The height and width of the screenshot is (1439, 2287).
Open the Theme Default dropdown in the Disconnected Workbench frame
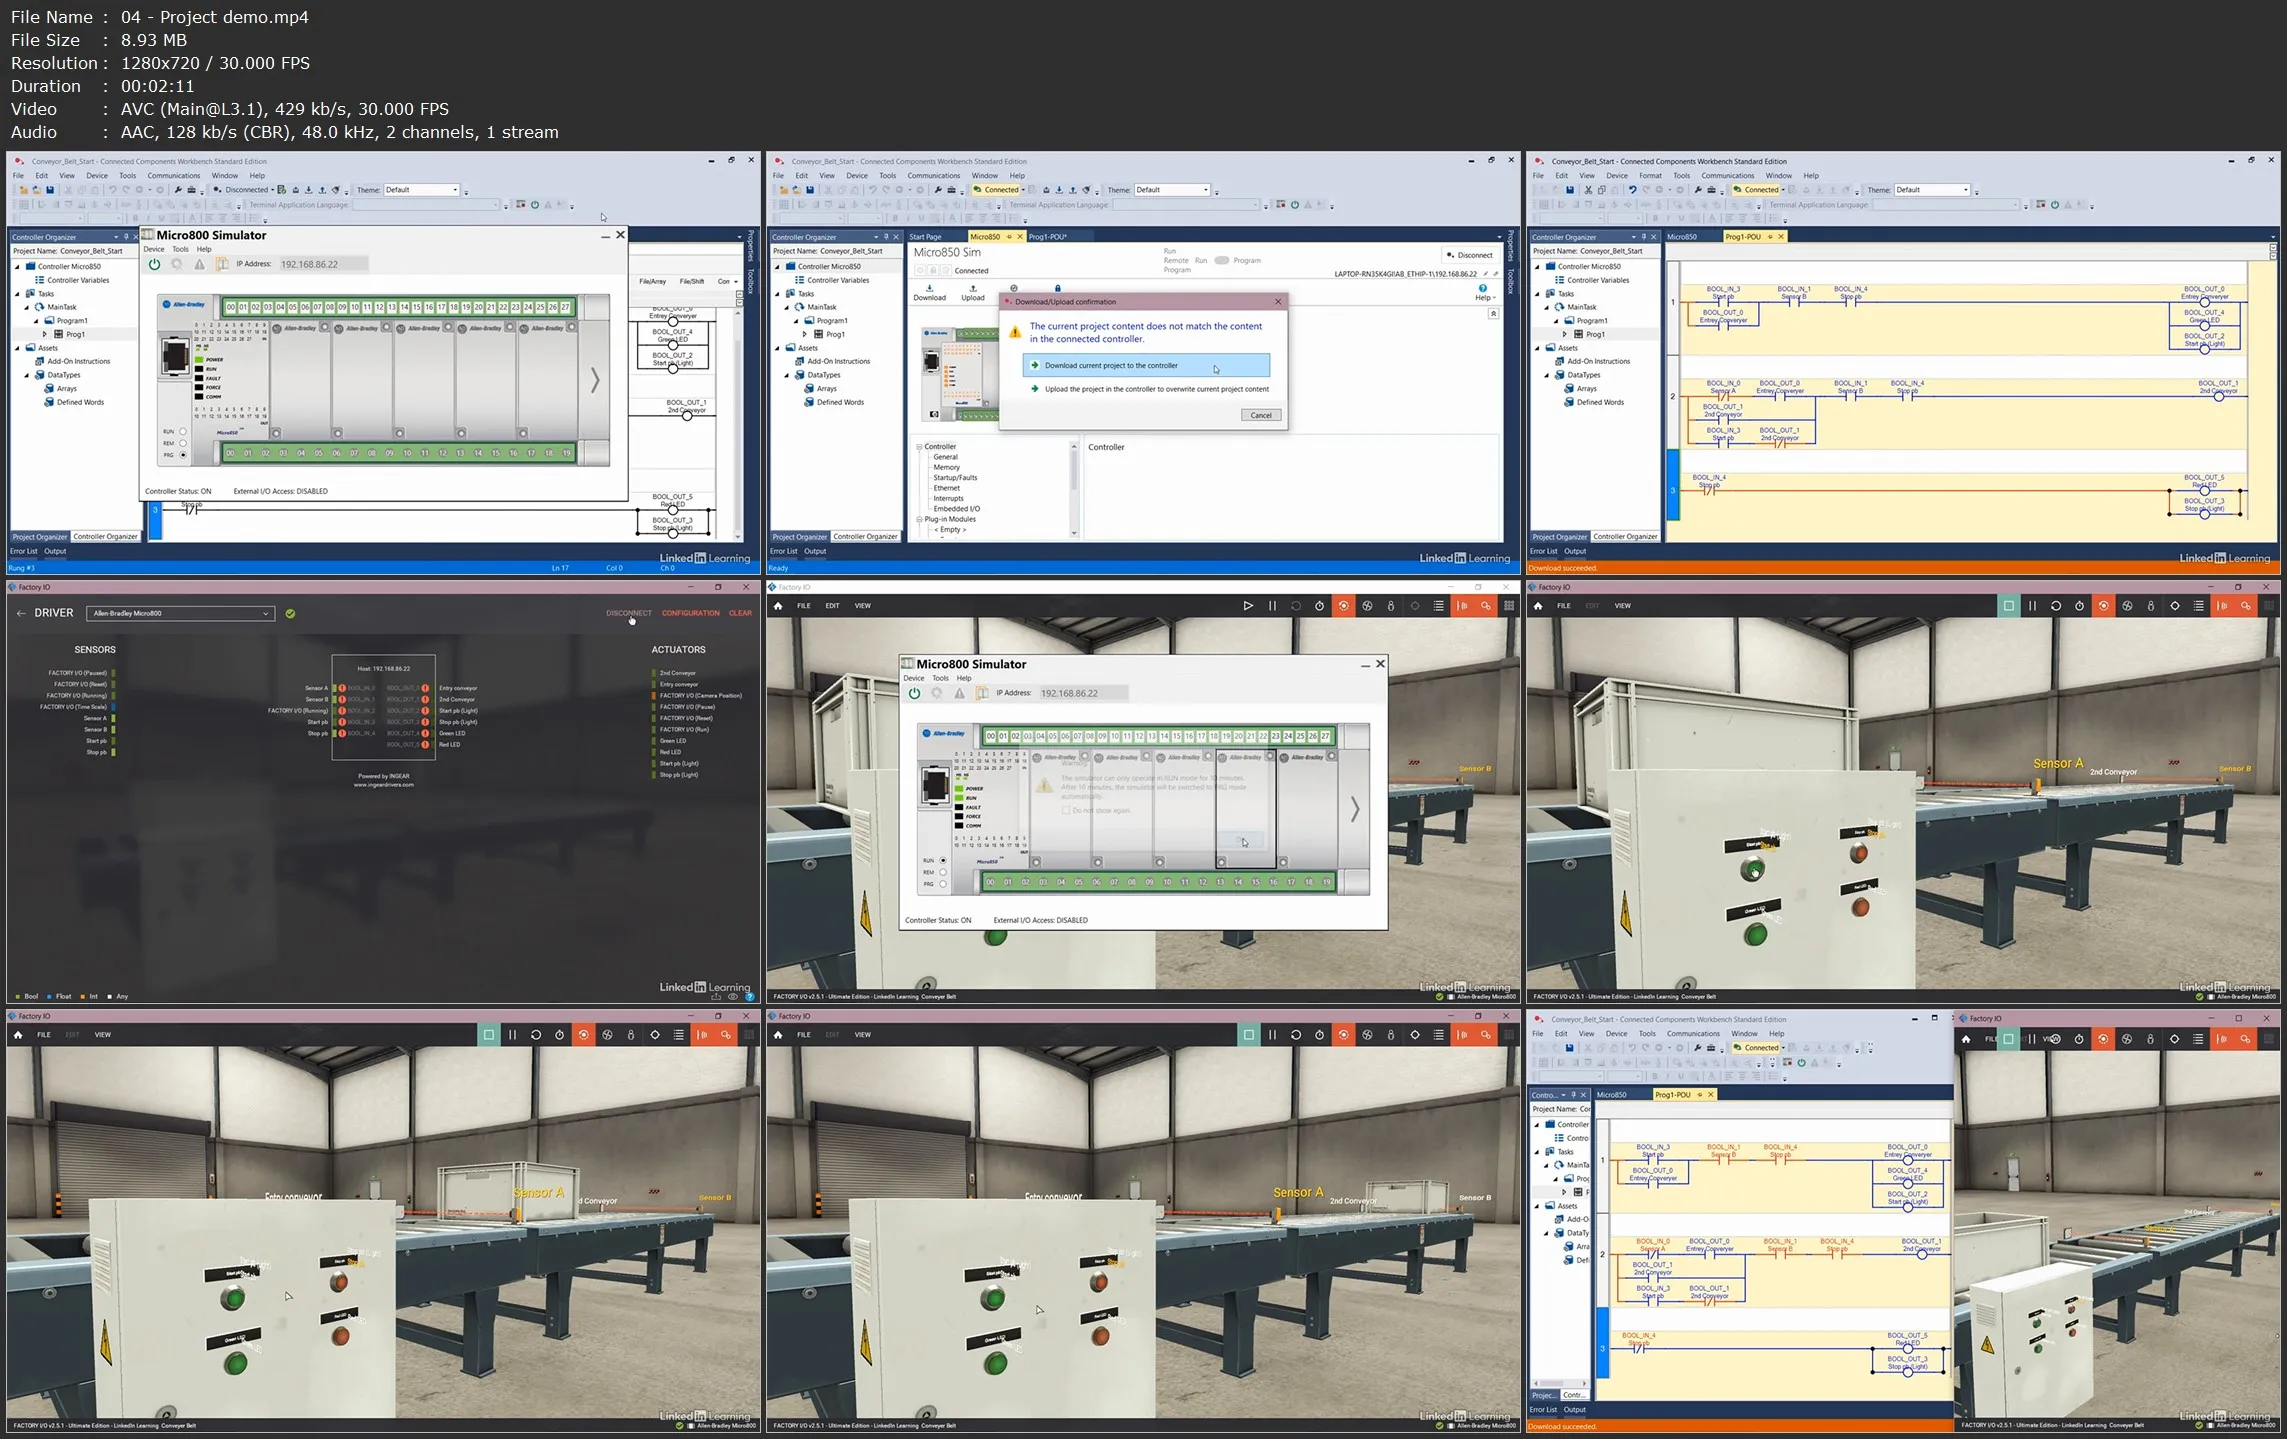(422, 190)
